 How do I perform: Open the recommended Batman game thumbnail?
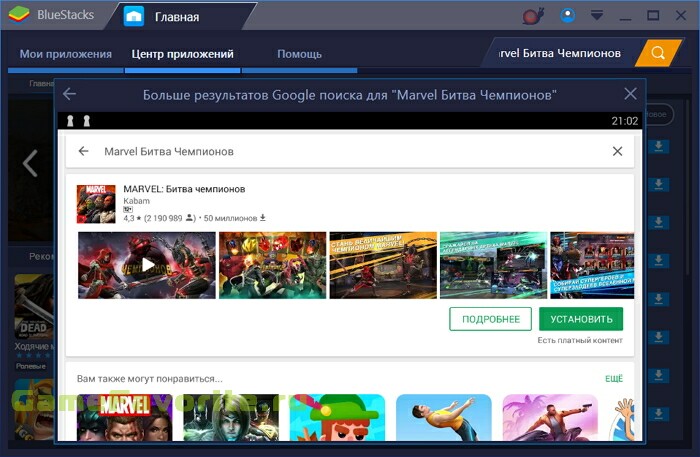point(231,417)
